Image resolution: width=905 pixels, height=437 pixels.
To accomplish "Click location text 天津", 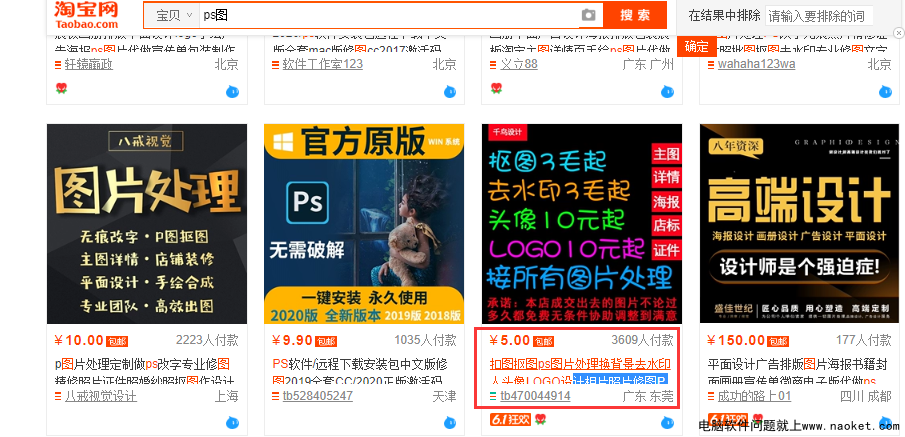I will tap(444, 396).
